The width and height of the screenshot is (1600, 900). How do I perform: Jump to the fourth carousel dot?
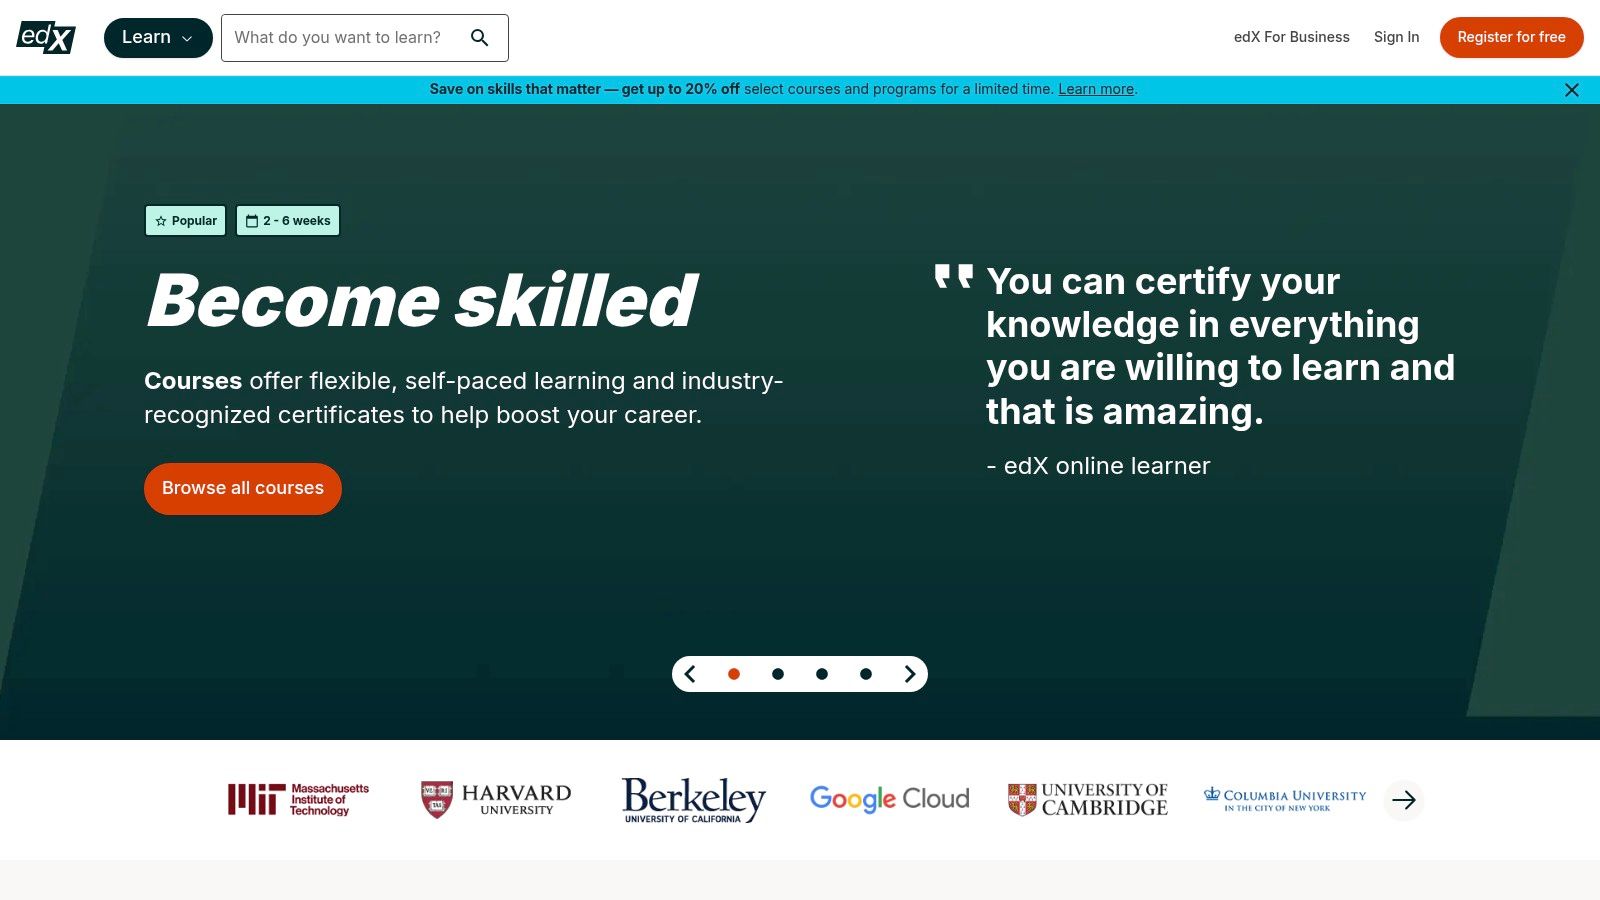coord(866,674)
